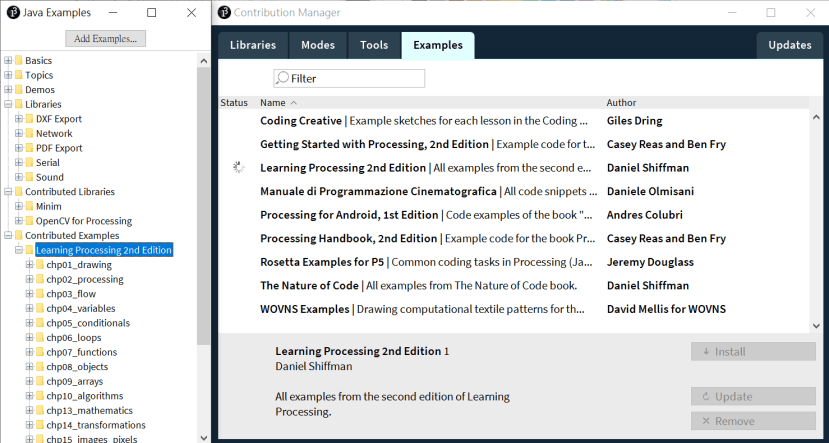Viewport: 829px width, 443px height.
Task: Select chp14_transformations in the tree
Action: [x=96, y=424]
